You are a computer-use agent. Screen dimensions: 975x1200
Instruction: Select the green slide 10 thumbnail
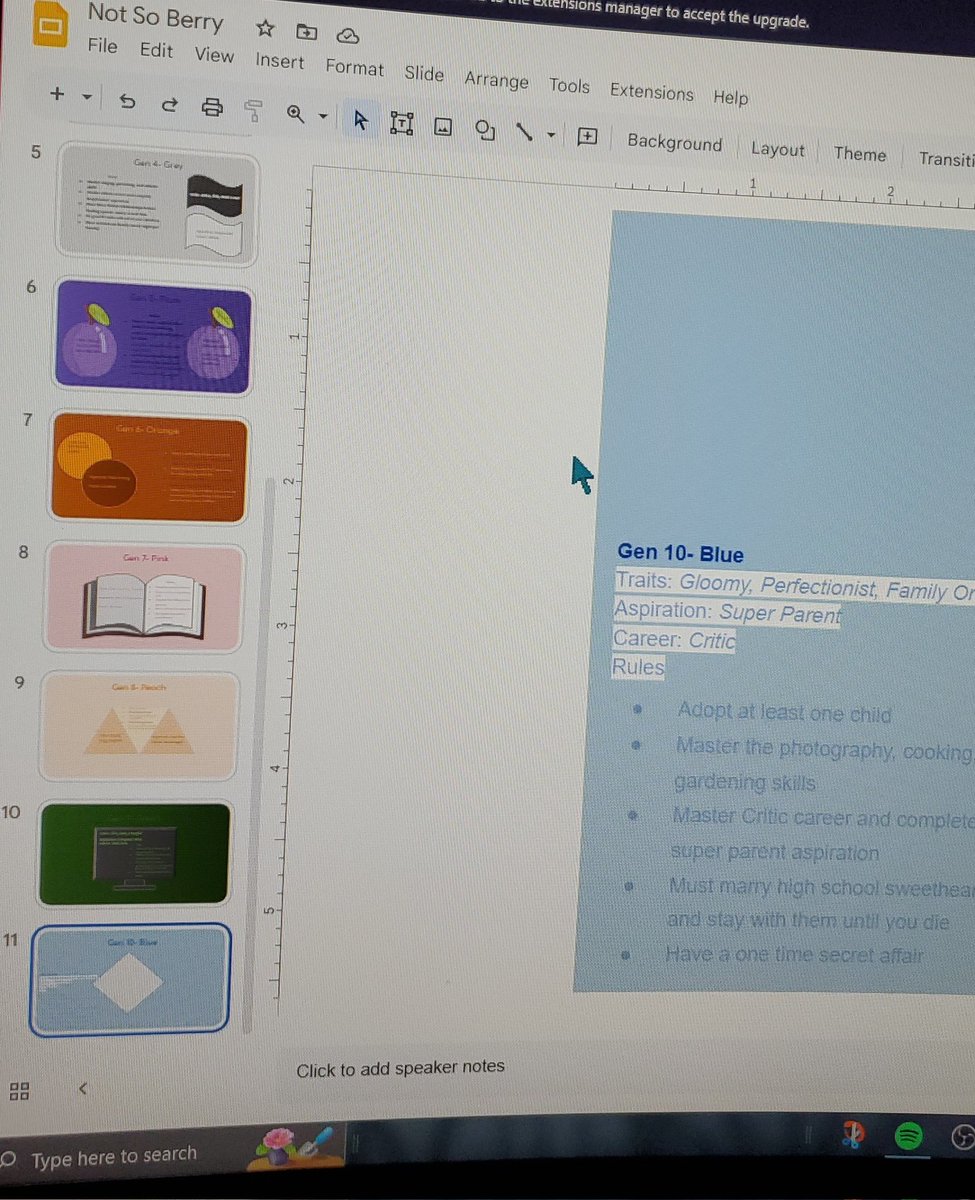coord(134,853)
